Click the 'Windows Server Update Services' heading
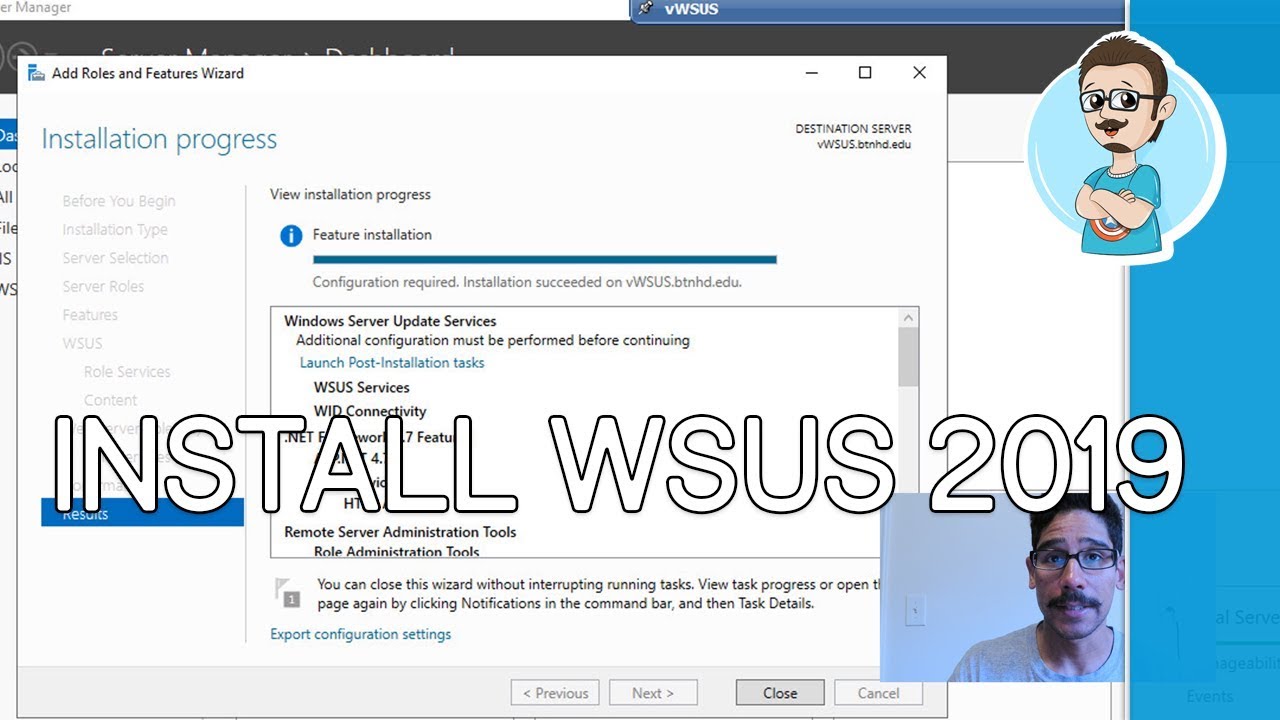Viewport: 1280px width, 720px height. (390, 321)
